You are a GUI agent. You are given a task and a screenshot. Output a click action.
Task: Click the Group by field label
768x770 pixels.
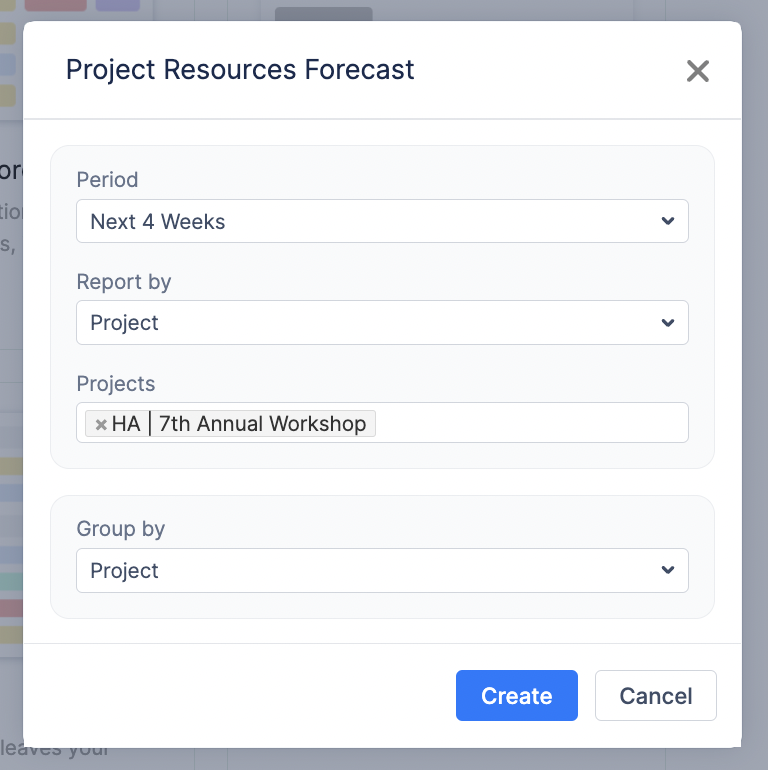pos(121,529)
